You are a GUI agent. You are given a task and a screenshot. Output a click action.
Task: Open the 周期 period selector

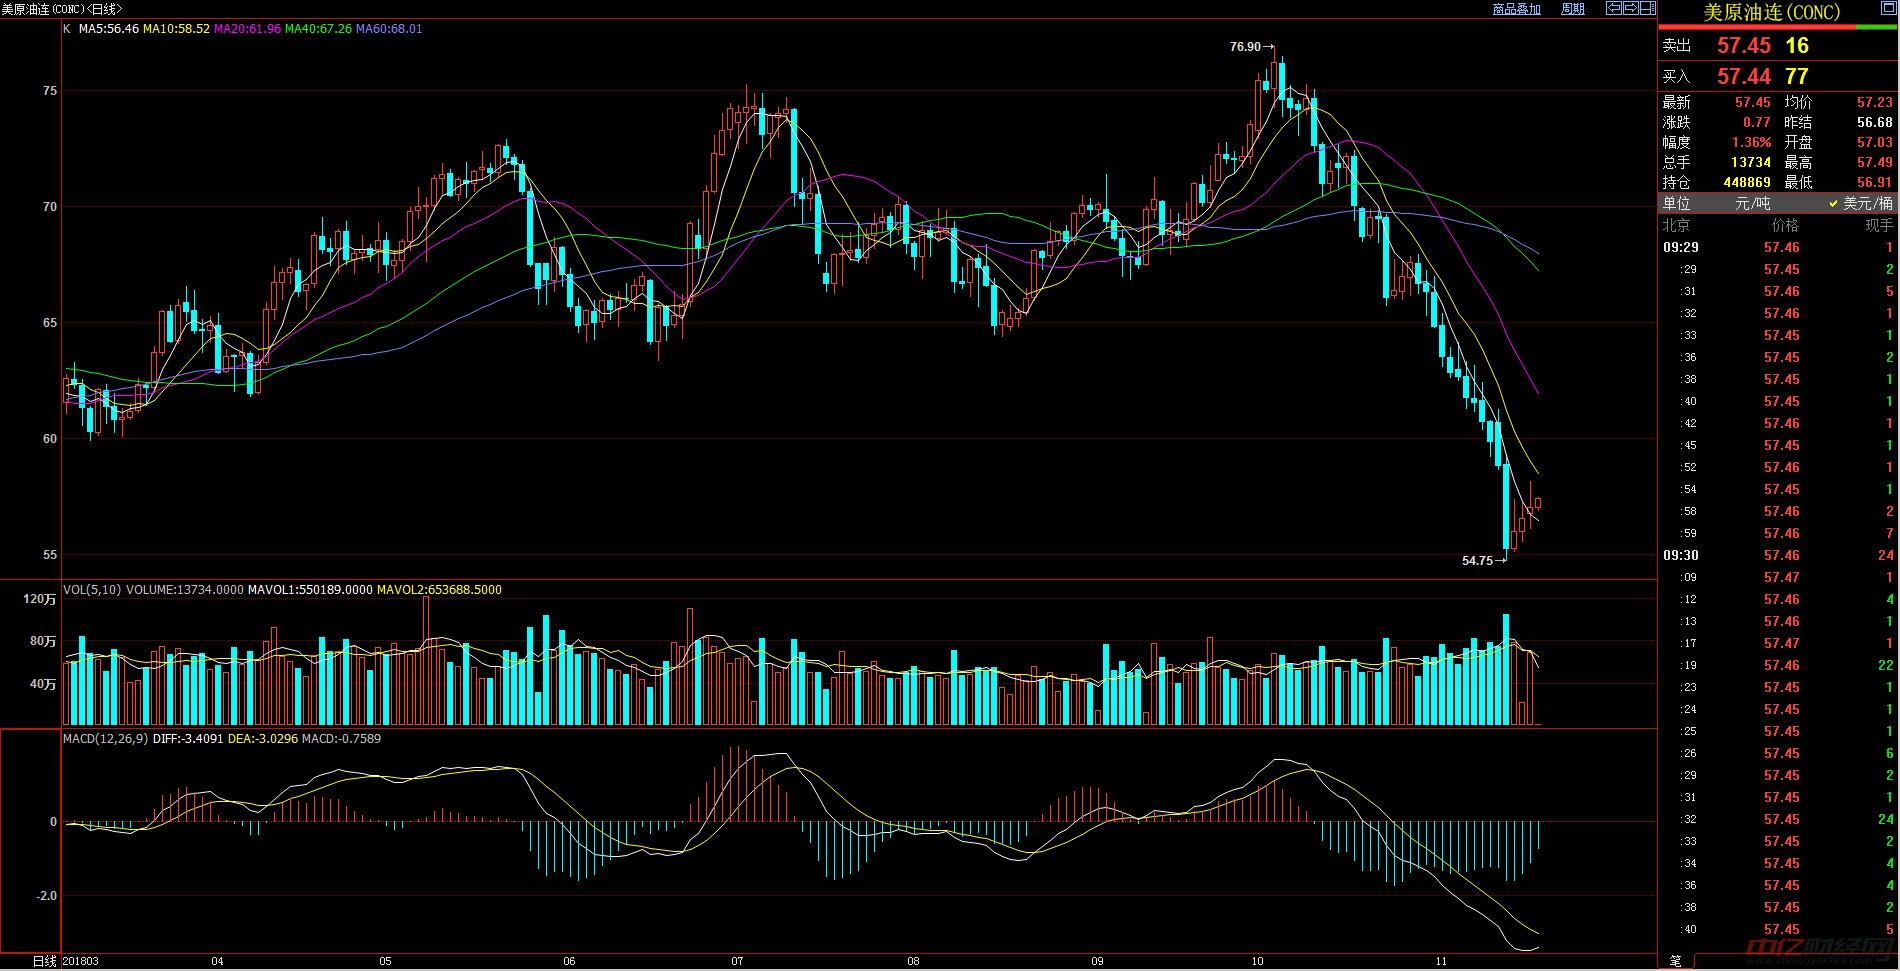coord(1573,9)
